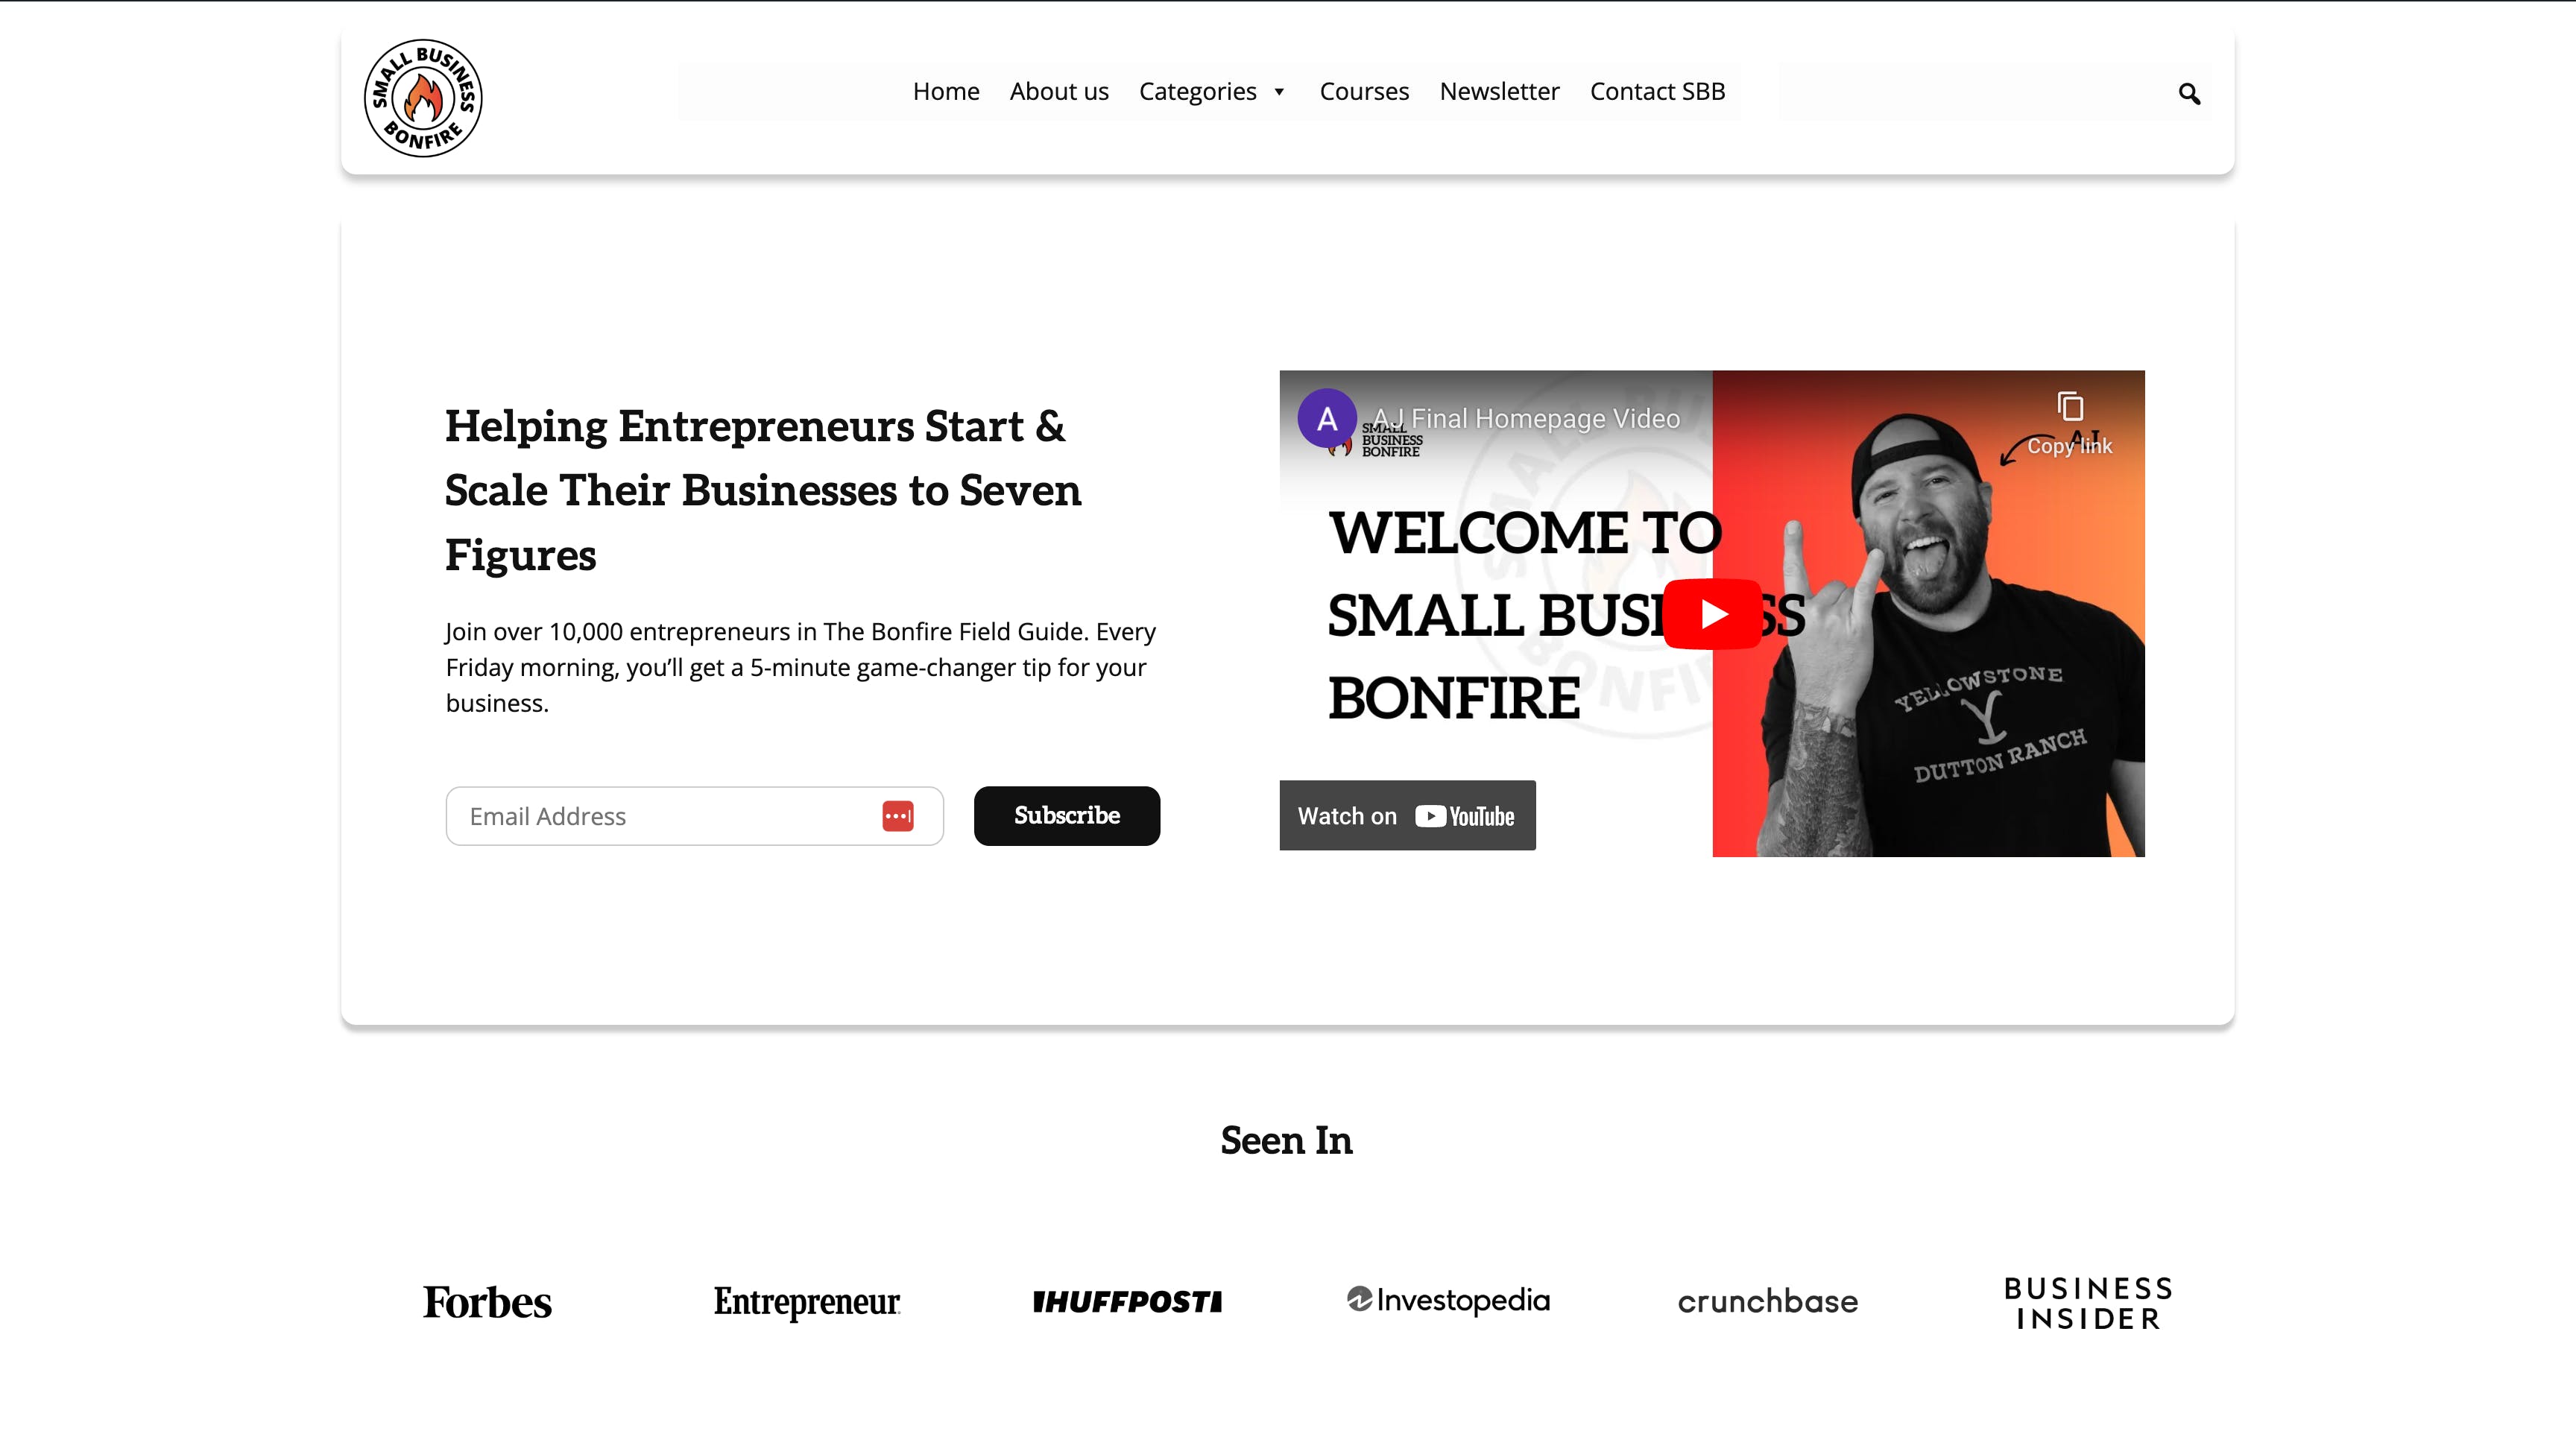Viewport: 2576px width, 1437px height.
Task: Expand the Categories dropdown menu
Action: click(1212, 90)
